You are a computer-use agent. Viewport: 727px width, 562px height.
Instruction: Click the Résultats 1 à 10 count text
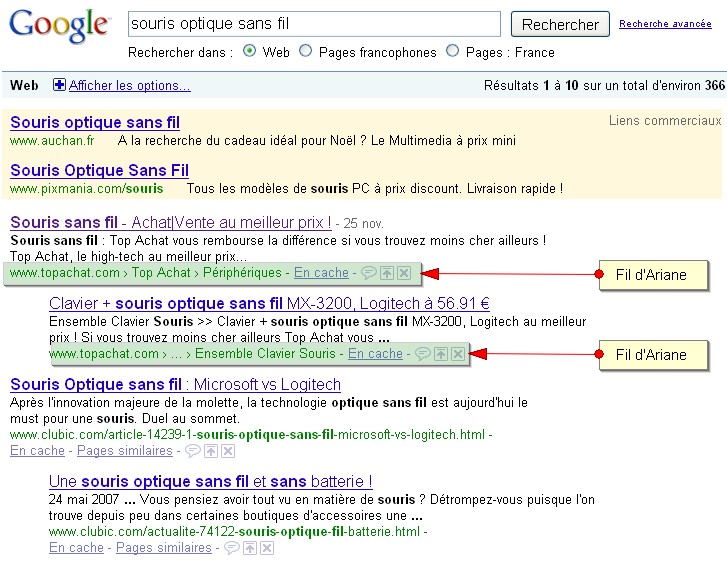coord(604,85)
